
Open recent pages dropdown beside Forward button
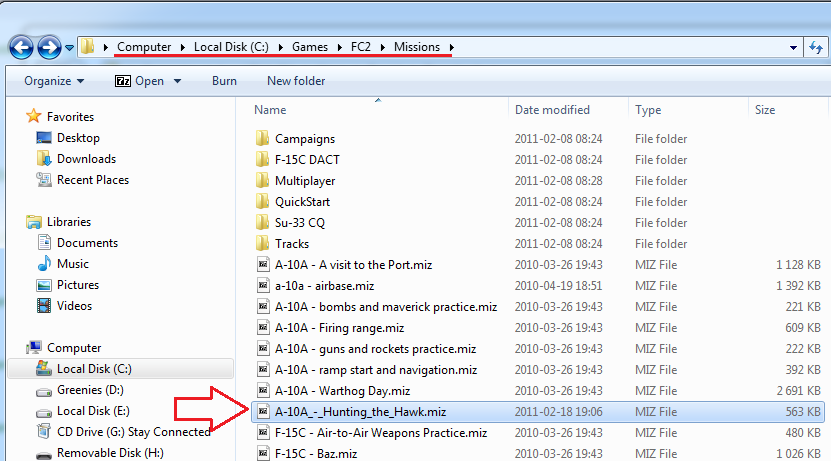click(69, 48)
